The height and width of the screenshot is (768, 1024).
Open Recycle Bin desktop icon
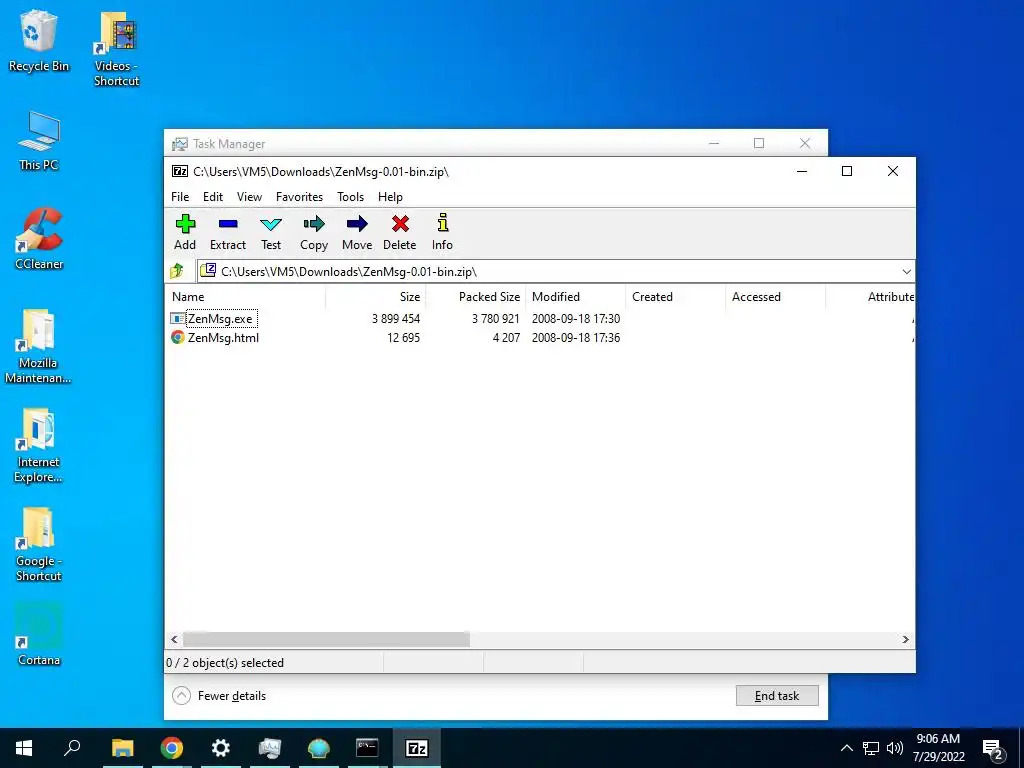click(39, 41)
